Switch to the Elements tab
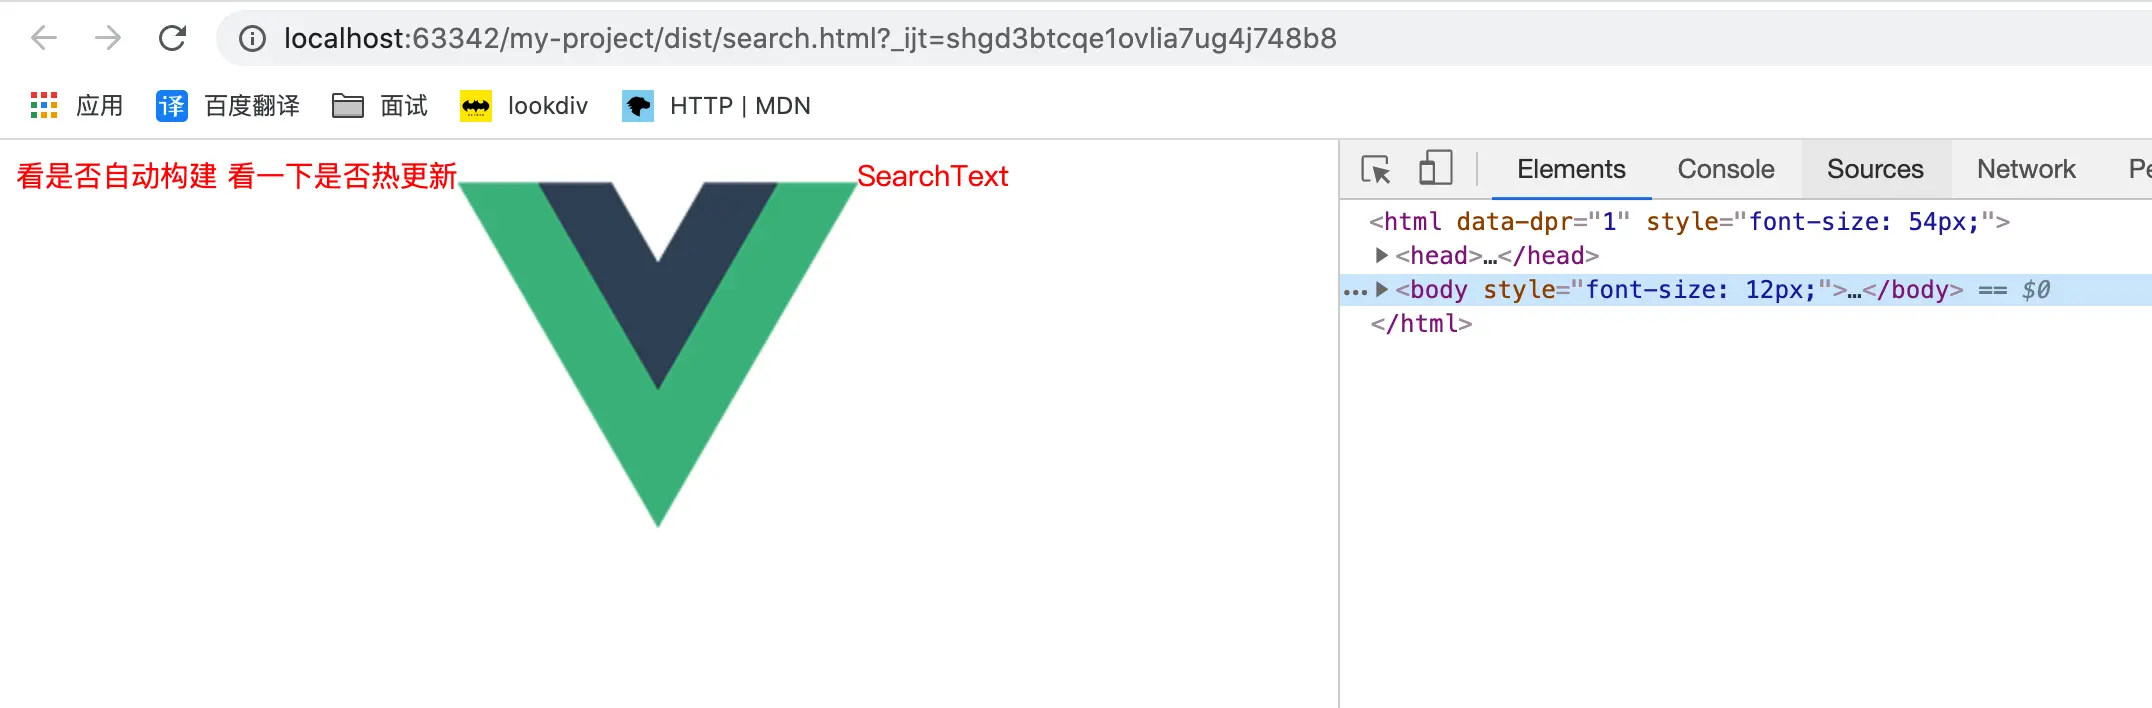 [x=1571, y=169]
